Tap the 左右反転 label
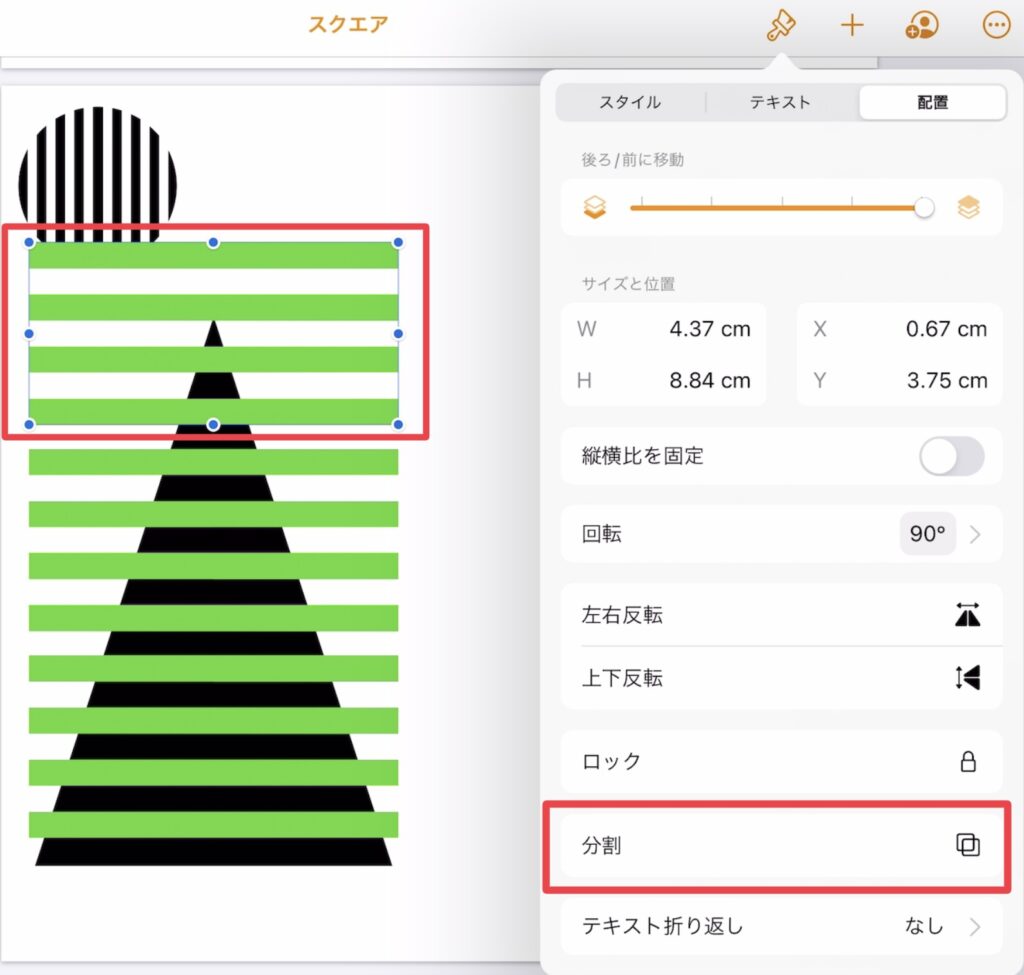The height and width of the screenshot is (975, 1024). [x=622, y=615]
